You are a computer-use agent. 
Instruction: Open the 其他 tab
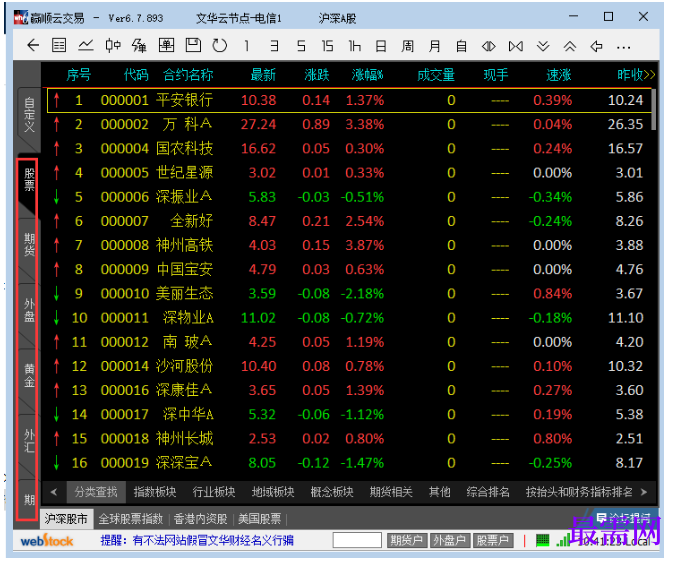439,492
